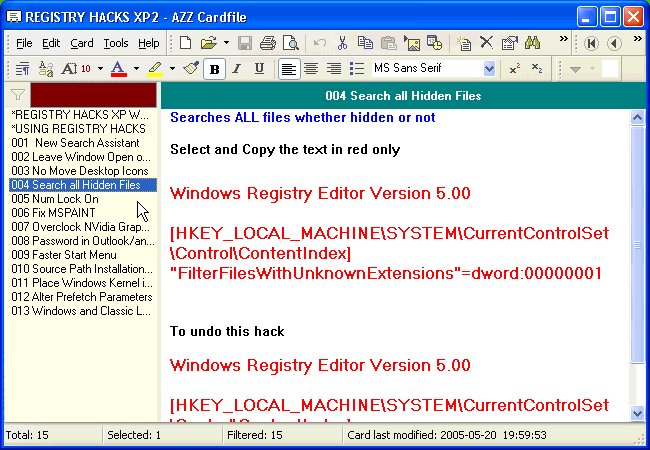
Task: Go to the previous card
Action: [614, 43]
